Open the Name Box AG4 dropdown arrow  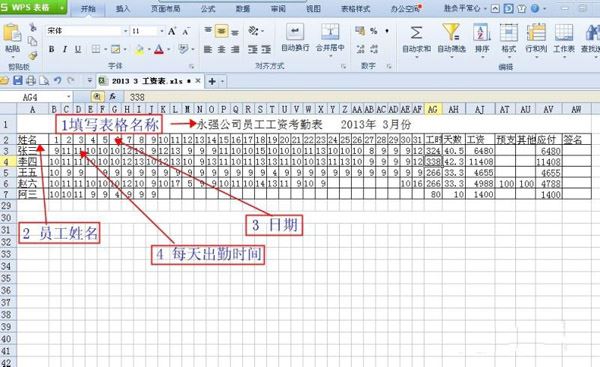69,97
